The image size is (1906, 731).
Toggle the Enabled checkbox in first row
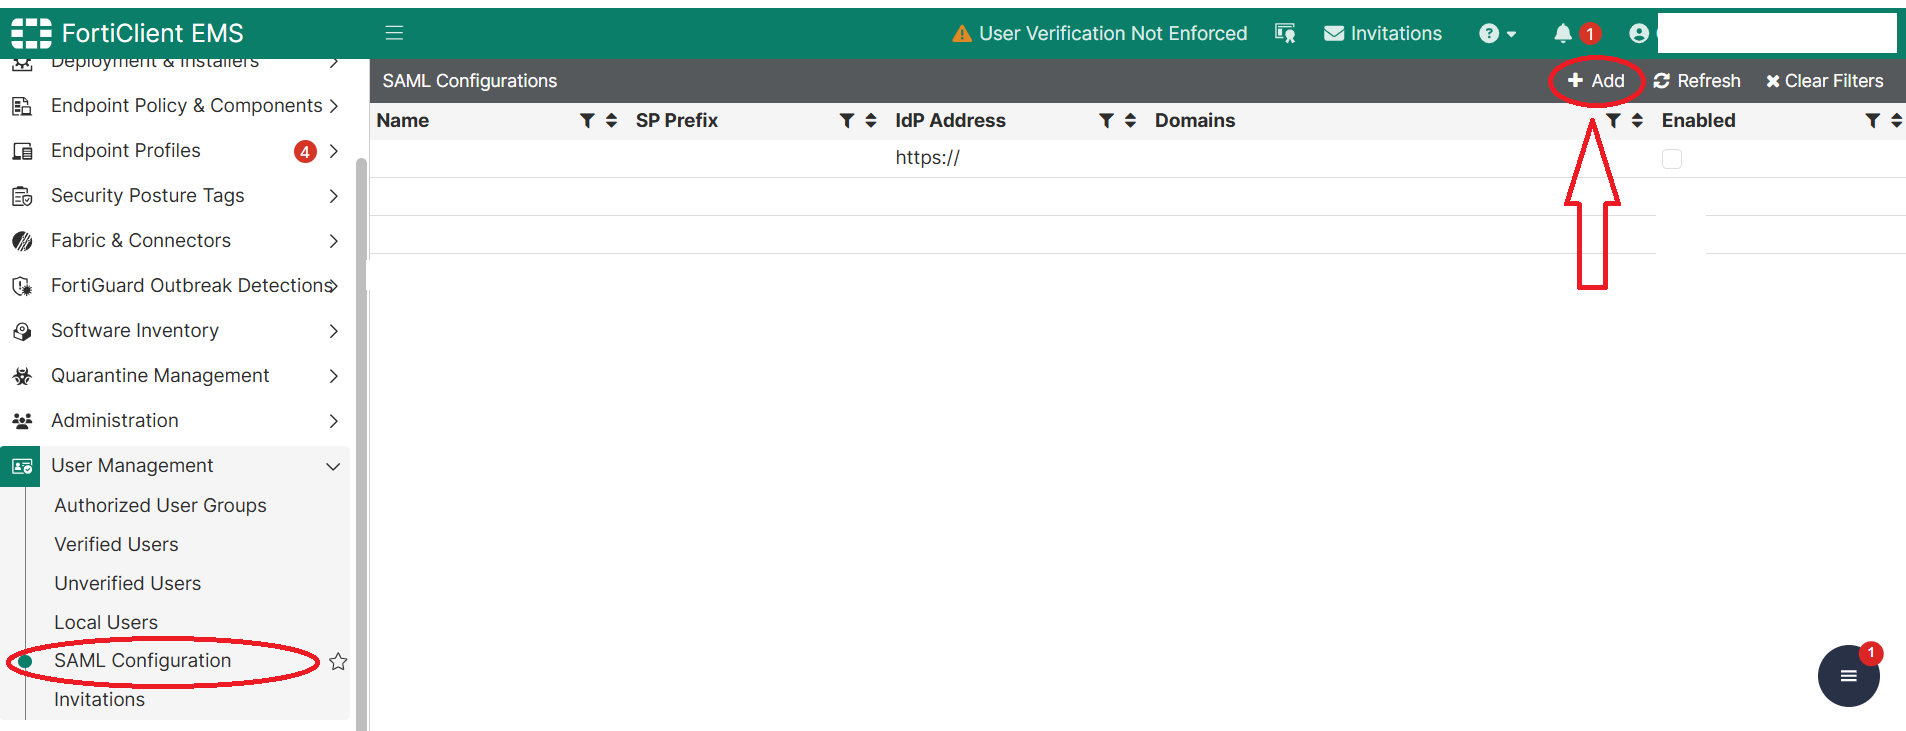point(1672,159)
